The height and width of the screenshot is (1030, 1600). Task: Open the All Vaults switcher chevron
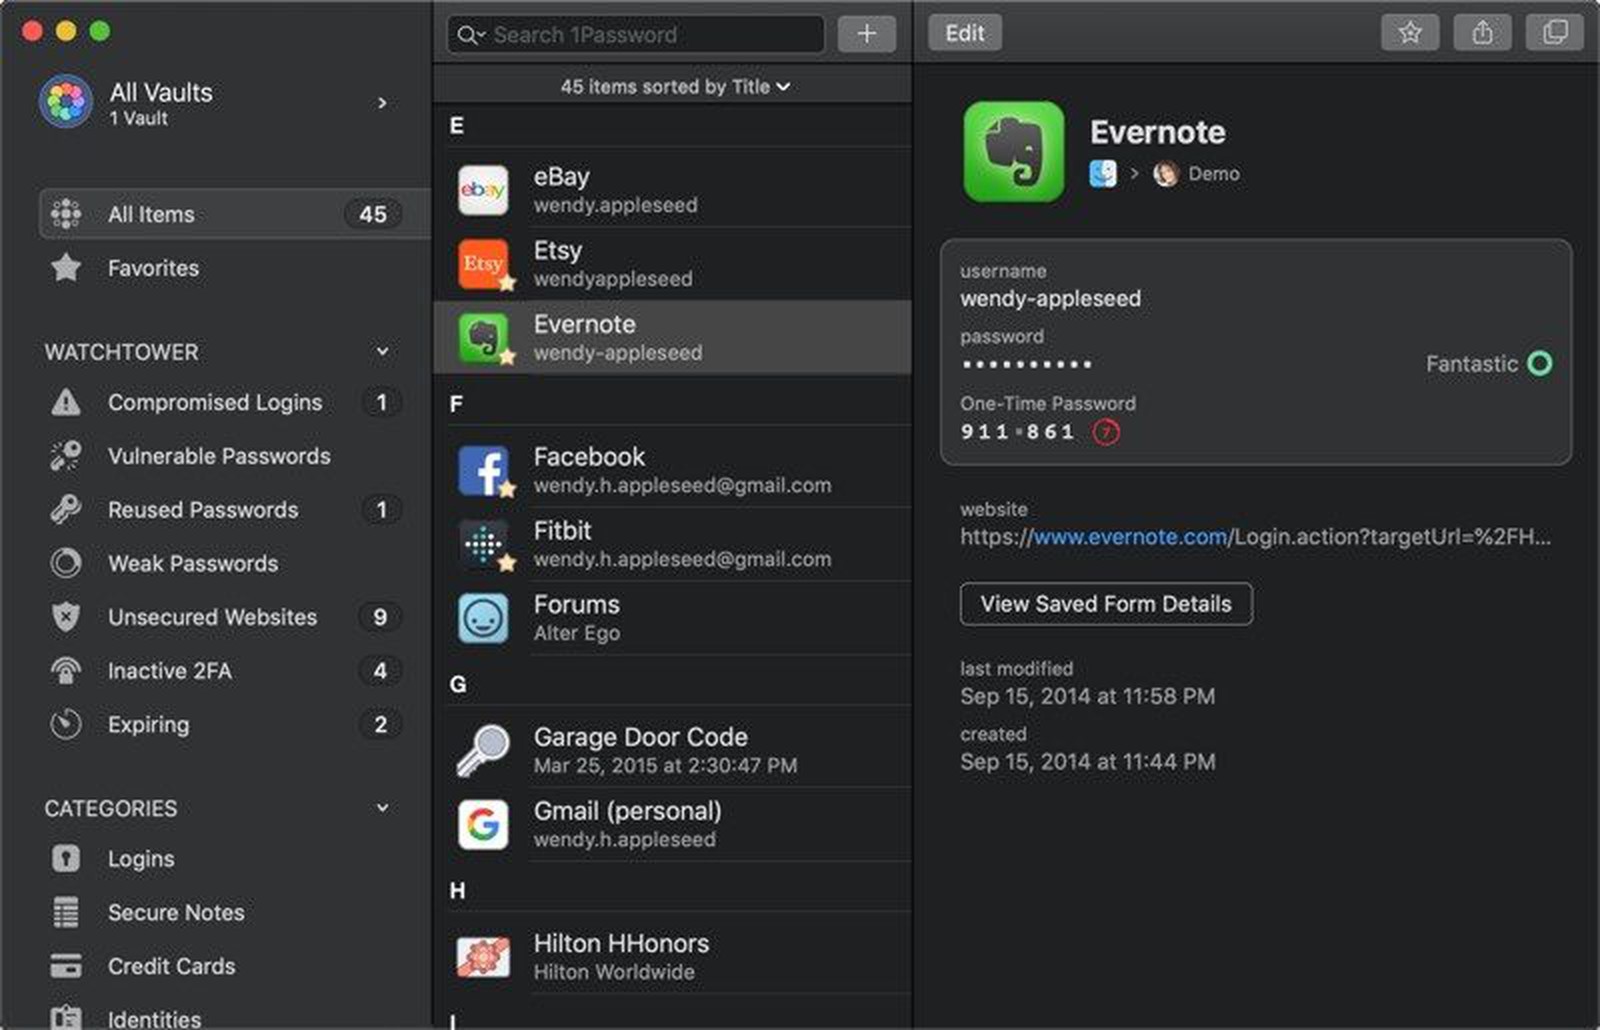point(382,103)
